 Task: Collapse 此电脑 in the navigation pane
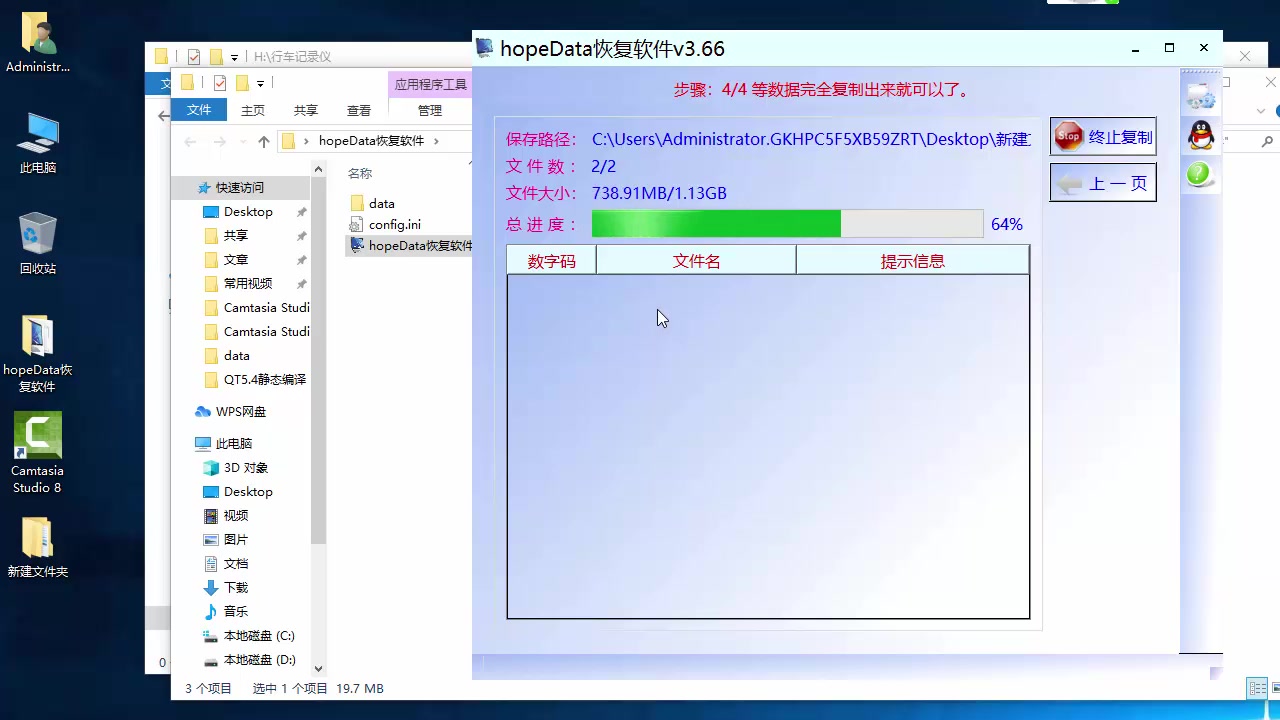(185, 443)
